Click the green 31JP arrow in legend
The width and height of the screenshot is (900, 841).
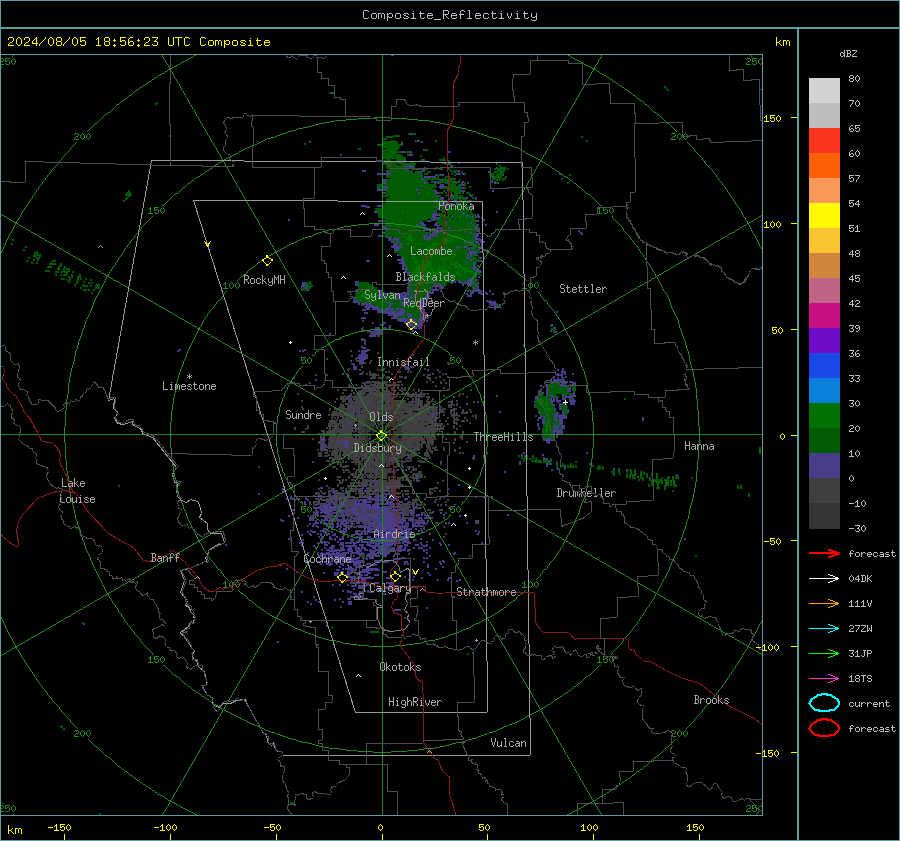point(824,653)
